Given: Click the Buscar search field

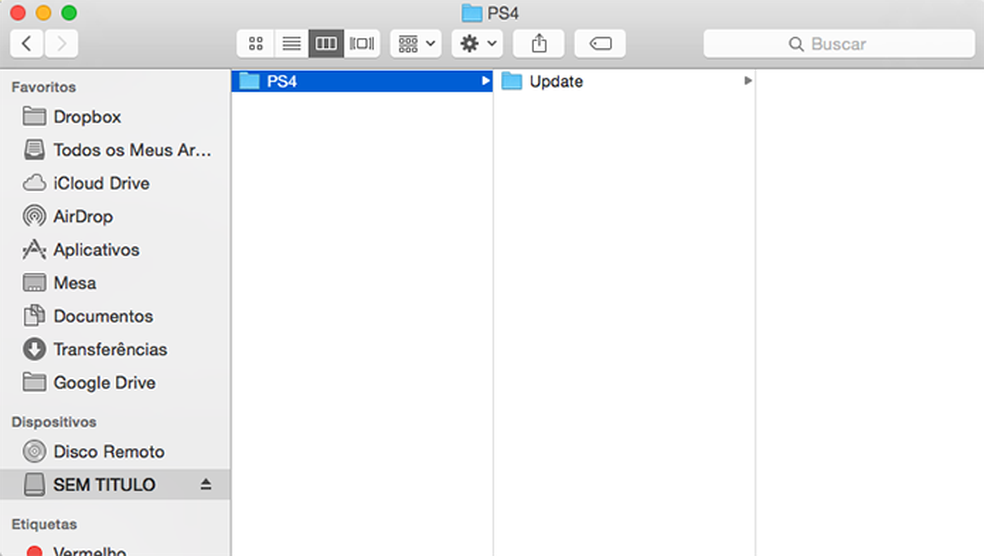Looking at the screenshot, I should [839, 43].
